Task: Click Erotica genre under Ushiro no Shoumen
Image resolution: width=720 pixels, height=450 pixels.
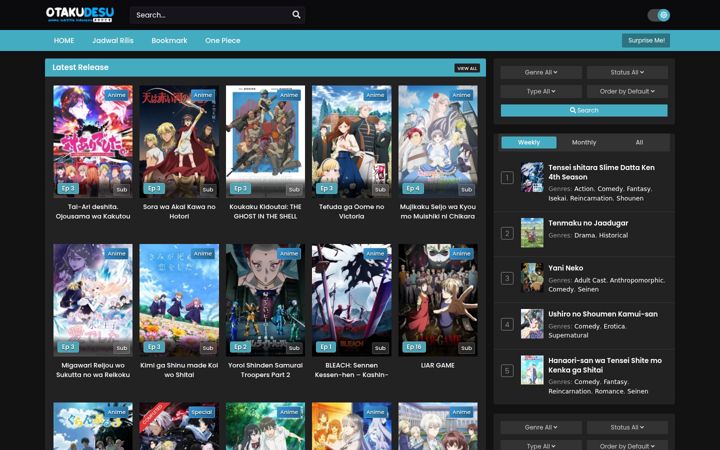Action: pyautogui.click(x=614, y=326)
